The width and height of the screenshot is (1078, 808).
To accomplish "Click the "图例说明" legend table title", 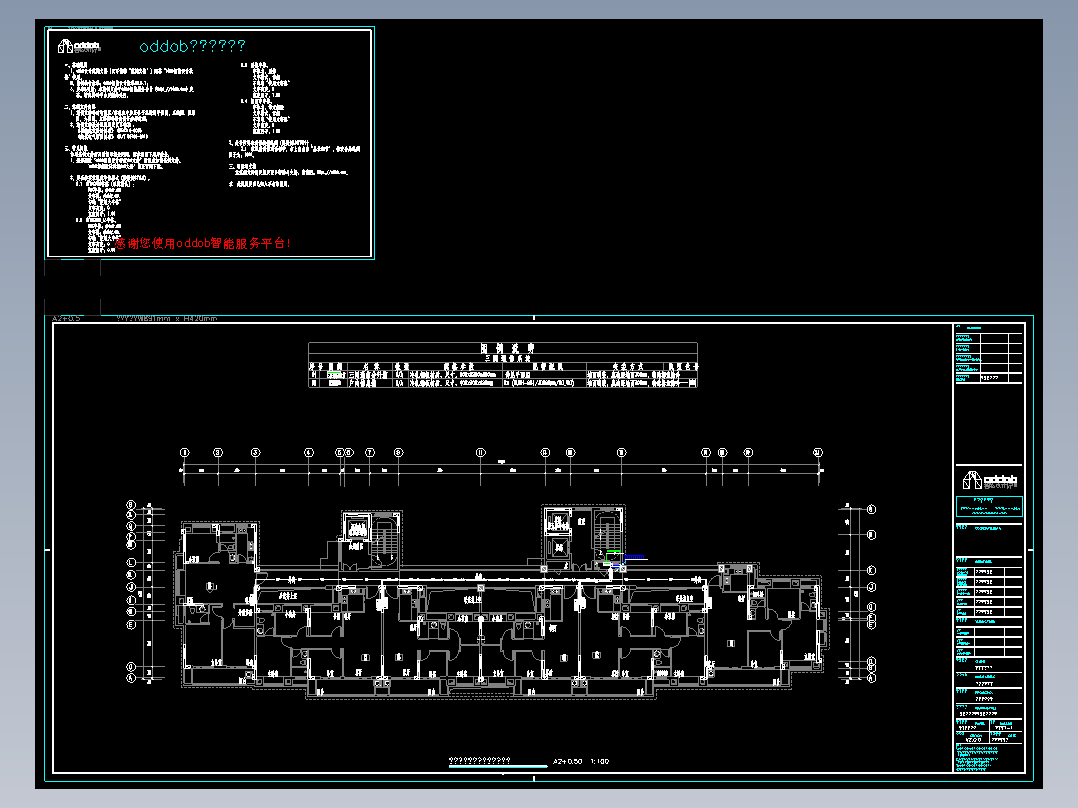I will (507, 348).
